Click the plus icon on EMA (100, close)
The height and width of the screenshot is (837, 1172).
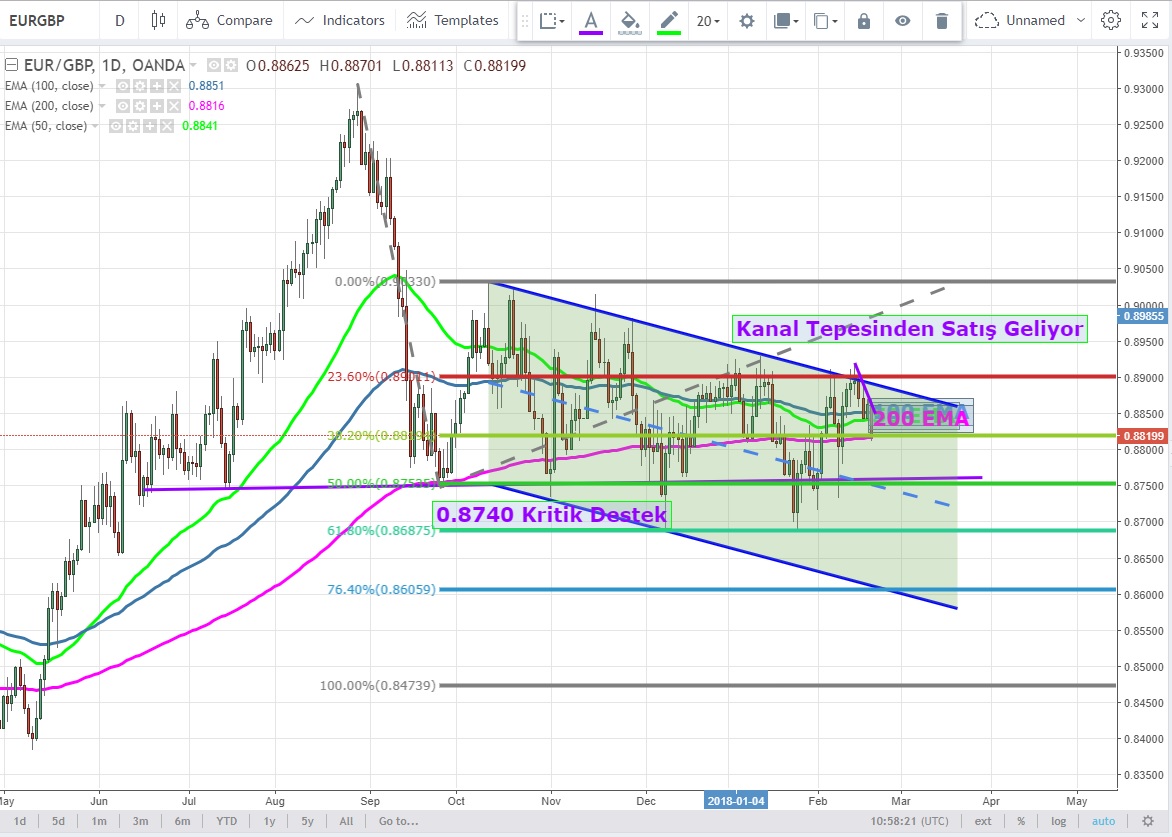point(157,86)
